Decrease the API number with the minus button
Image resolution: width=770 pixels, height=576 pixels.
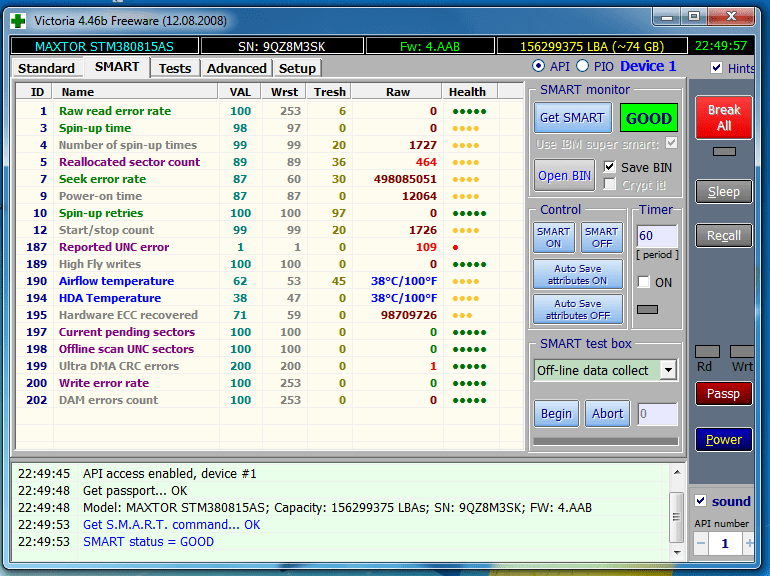pyautogui.click(x=701, y=543)
